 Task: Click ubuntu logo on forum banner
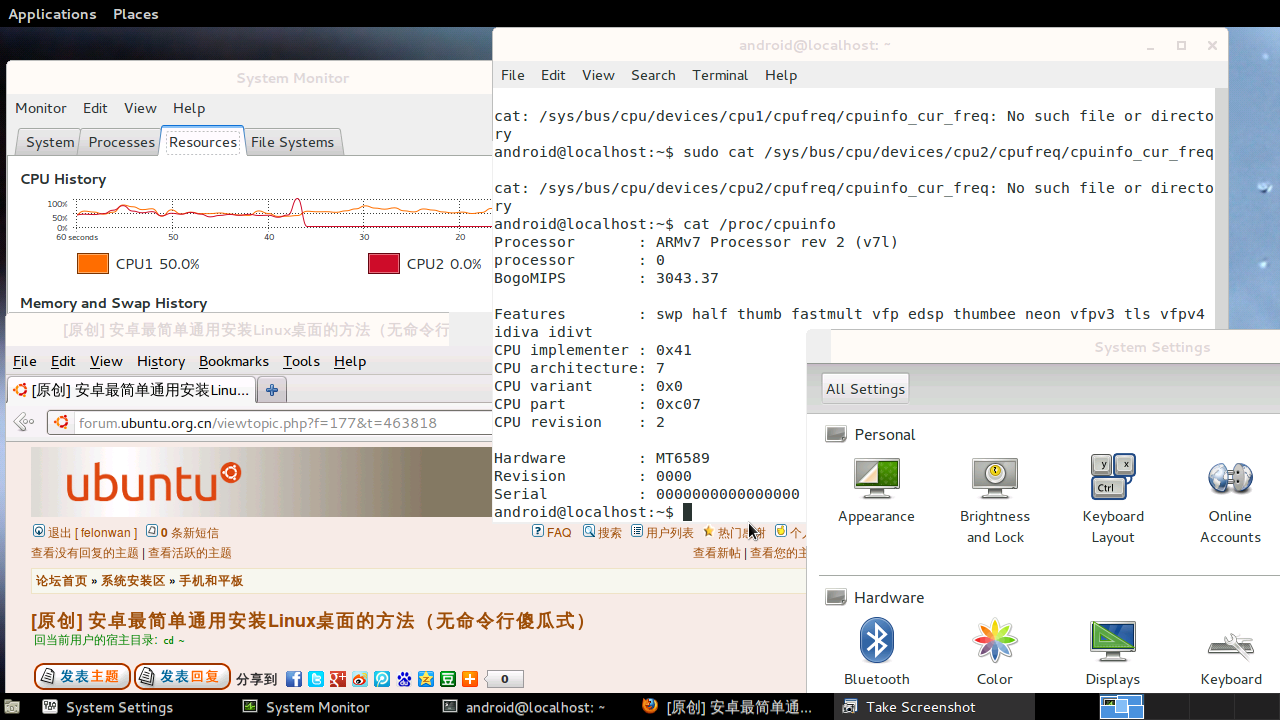click(x=153, y=482)
